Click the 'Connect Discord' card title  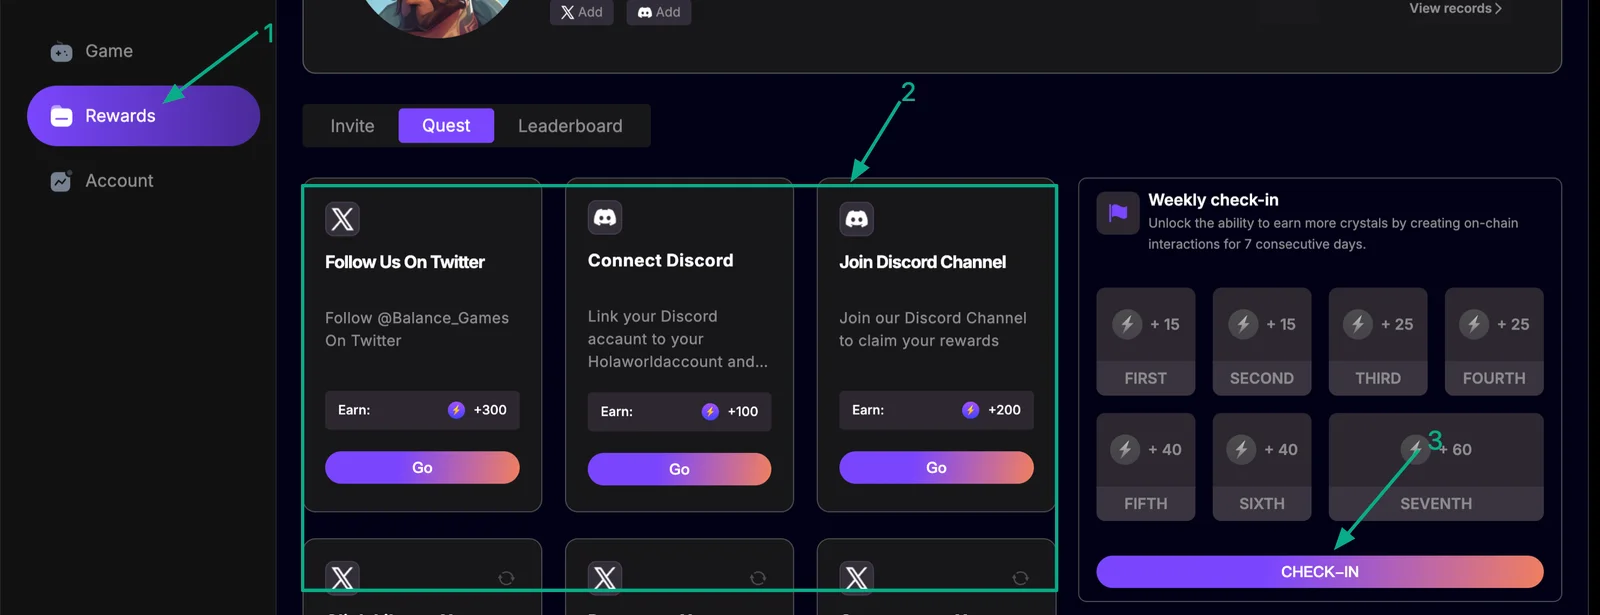pos(661,261)
